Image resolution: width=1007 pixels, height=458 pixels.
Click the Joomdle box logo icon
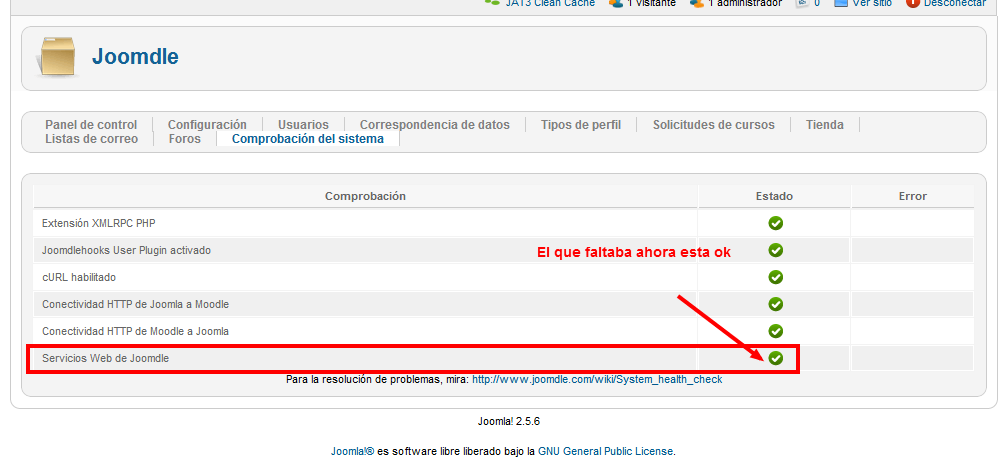coord(56,57)
